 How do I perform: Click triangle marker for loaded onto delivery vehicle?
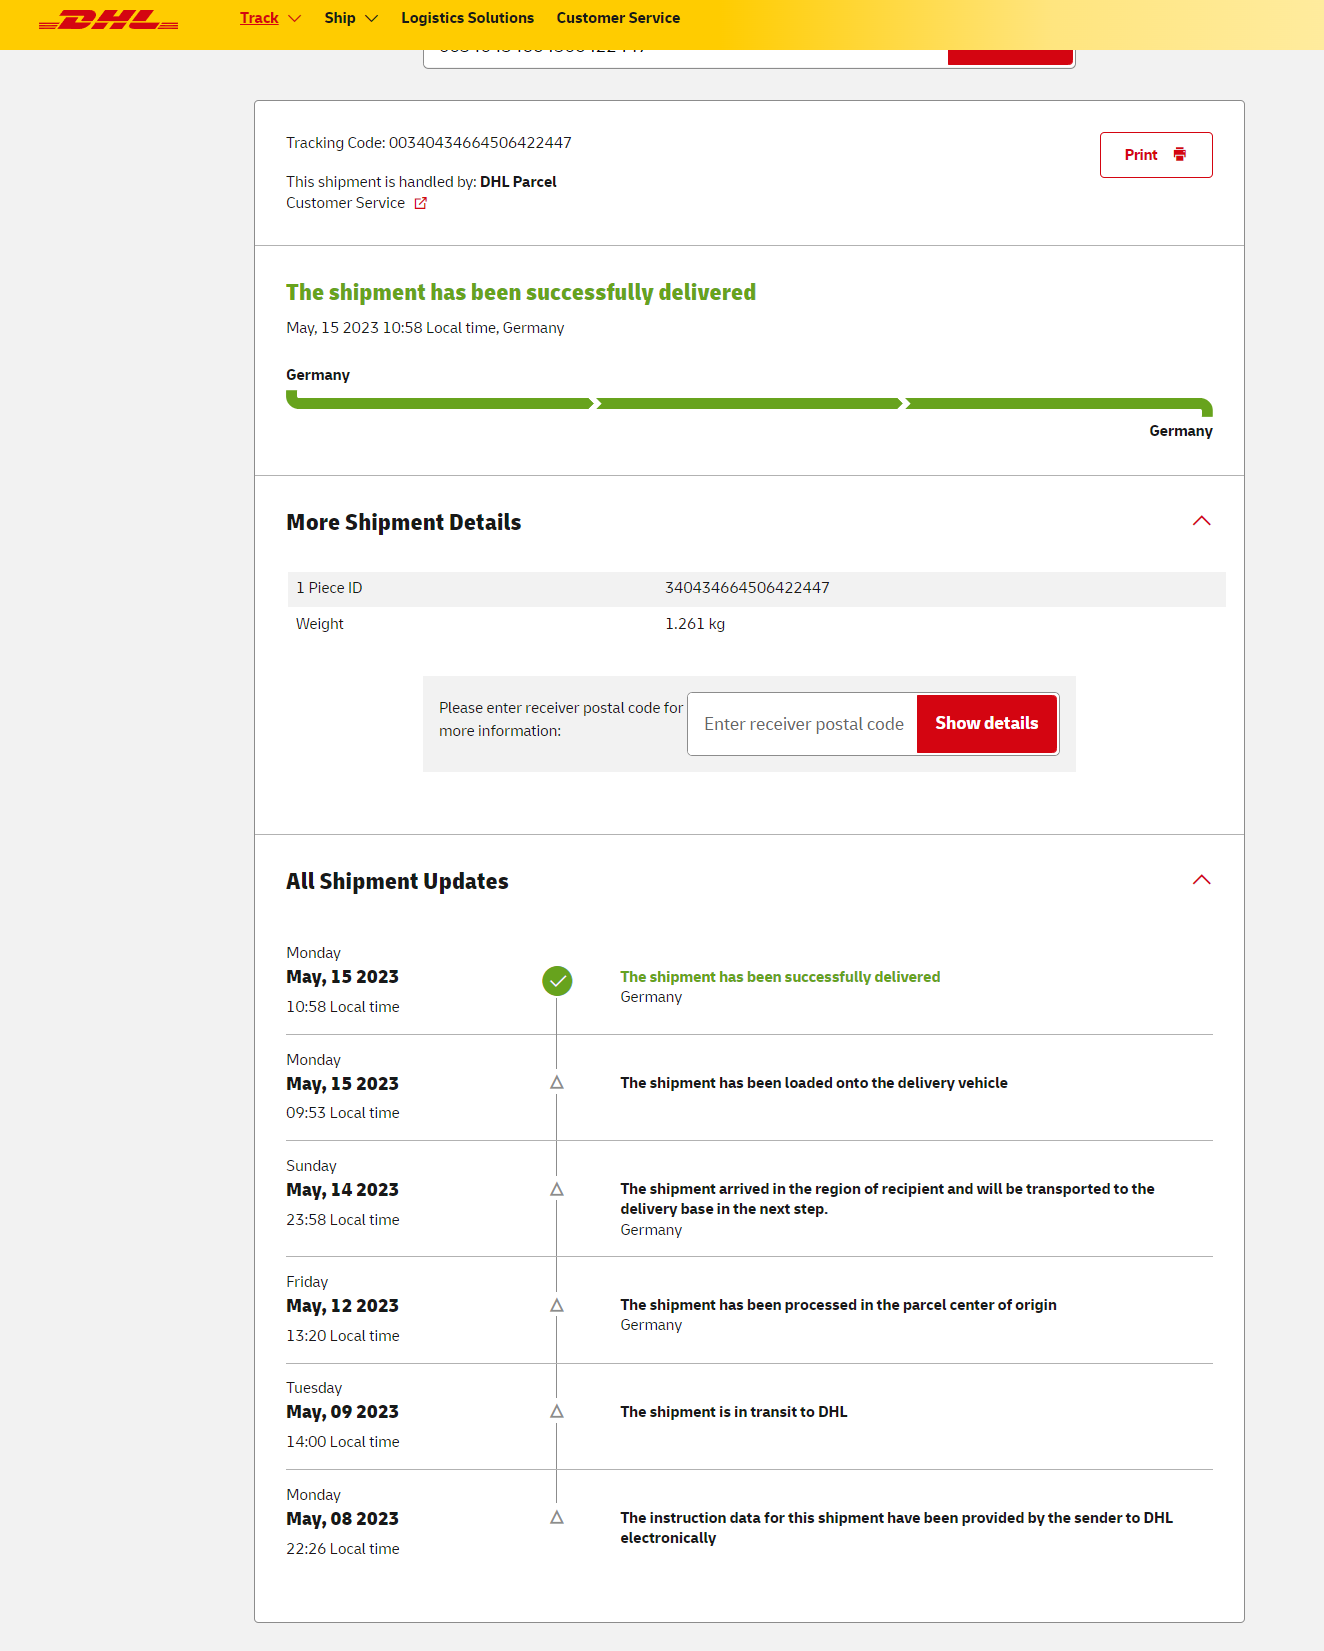557,1083
